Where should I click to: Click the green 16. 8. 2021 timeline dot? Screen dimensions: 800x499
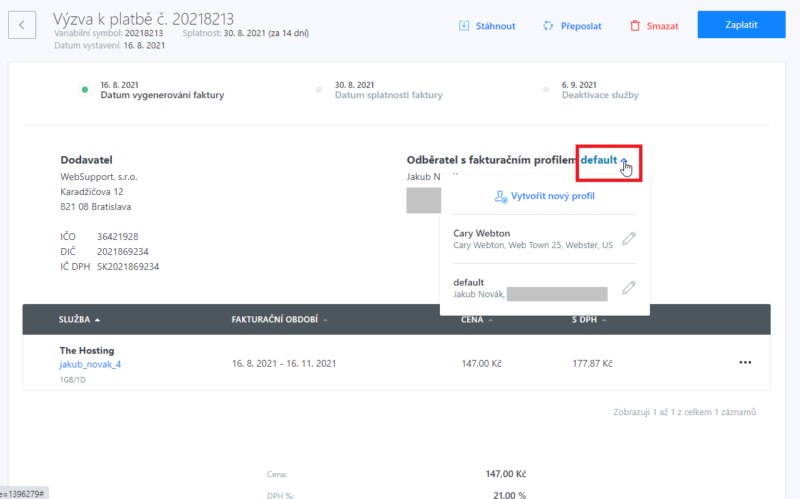[85, 90]
